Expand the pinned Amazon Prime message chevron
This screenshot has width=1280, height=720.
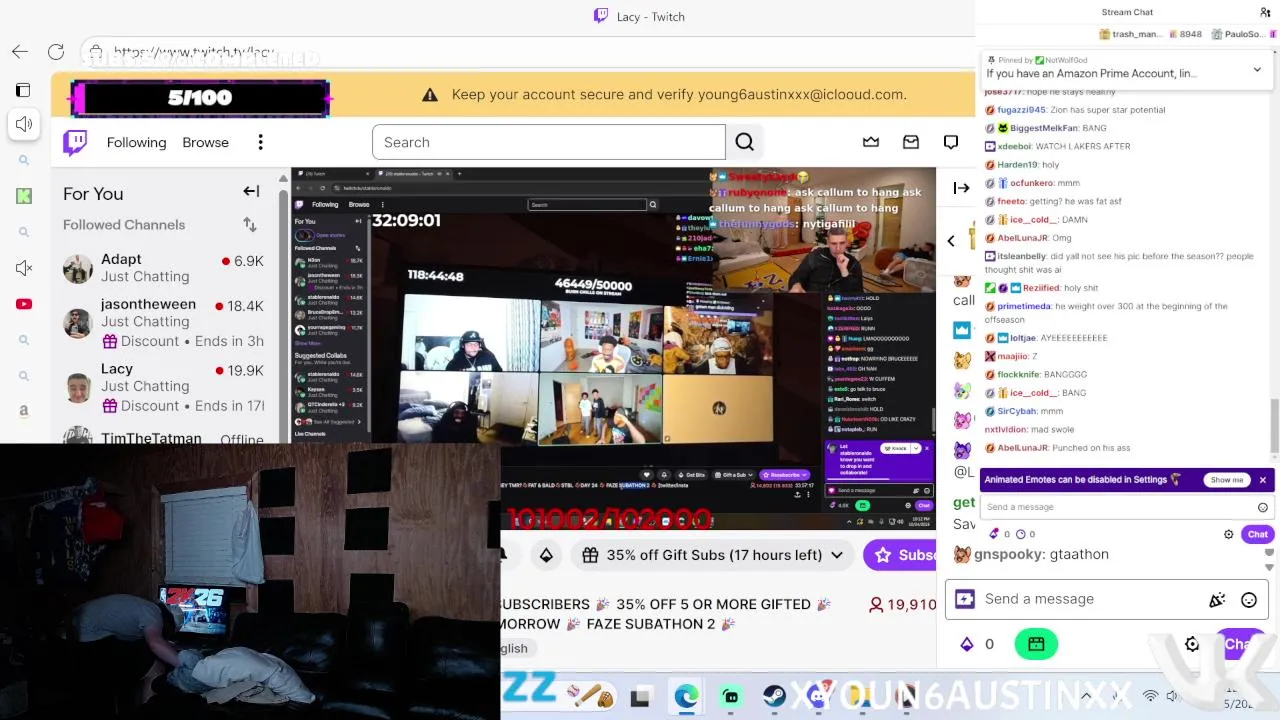tap(1257, 69)
